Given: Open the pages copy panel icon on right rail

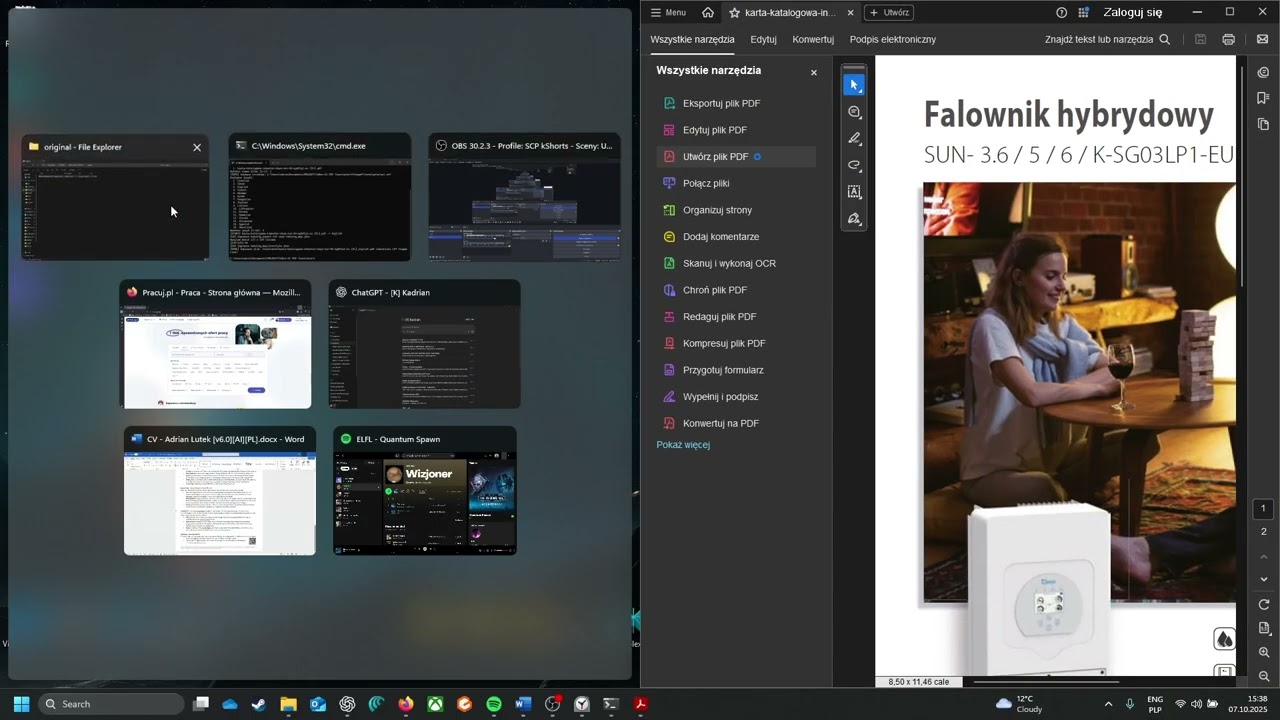Looking at the screenshot, I should (1263, 124).
